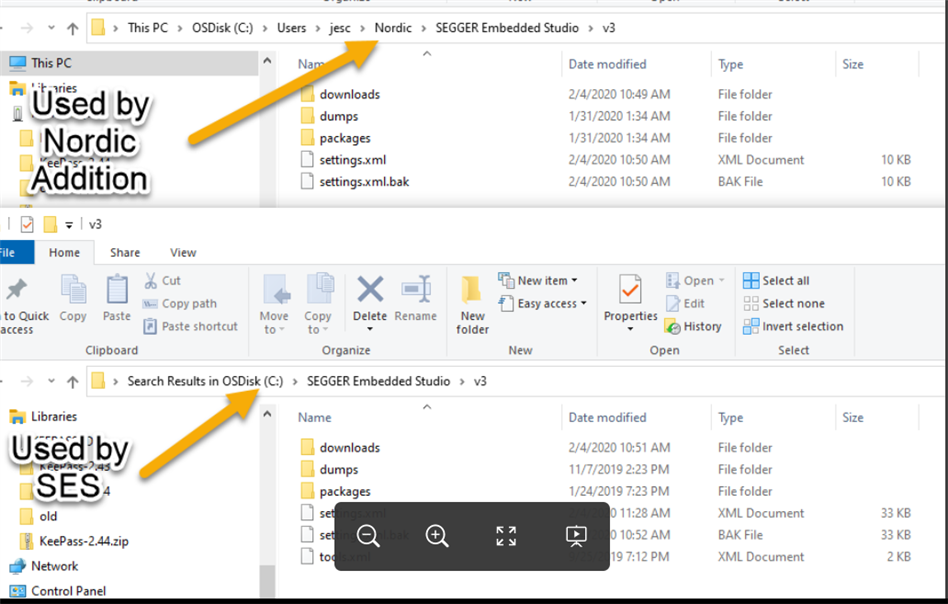Click Edit in the ribbon Open group
Image resolution: width=948 pixels, height=604 pixels.
[685, 304]
